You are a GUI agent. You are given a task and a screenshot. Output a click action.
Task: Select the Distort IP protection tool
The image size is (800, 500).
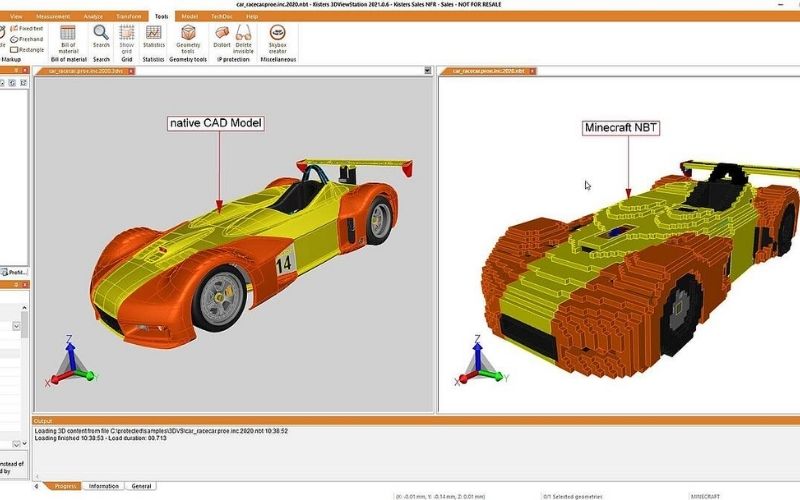click(x=222, y=36)
